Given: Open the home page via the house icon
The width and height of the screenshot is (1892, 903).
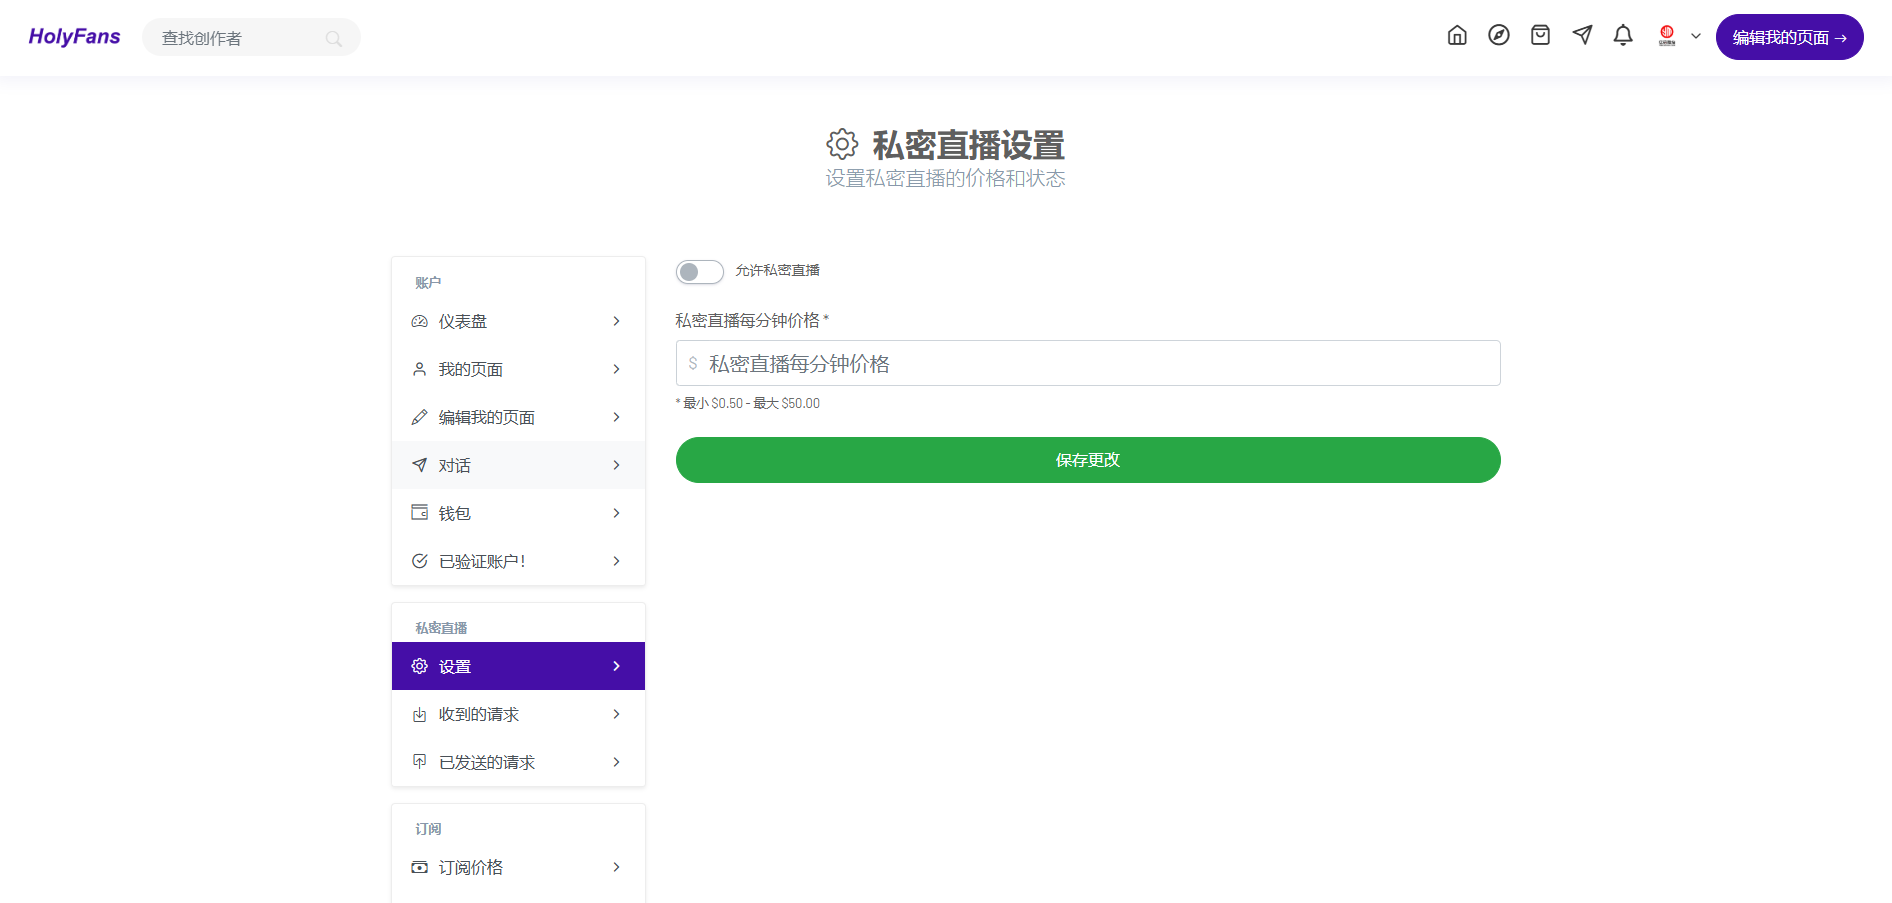Looking at the screenshot, I should click(x=1457, y=35).
